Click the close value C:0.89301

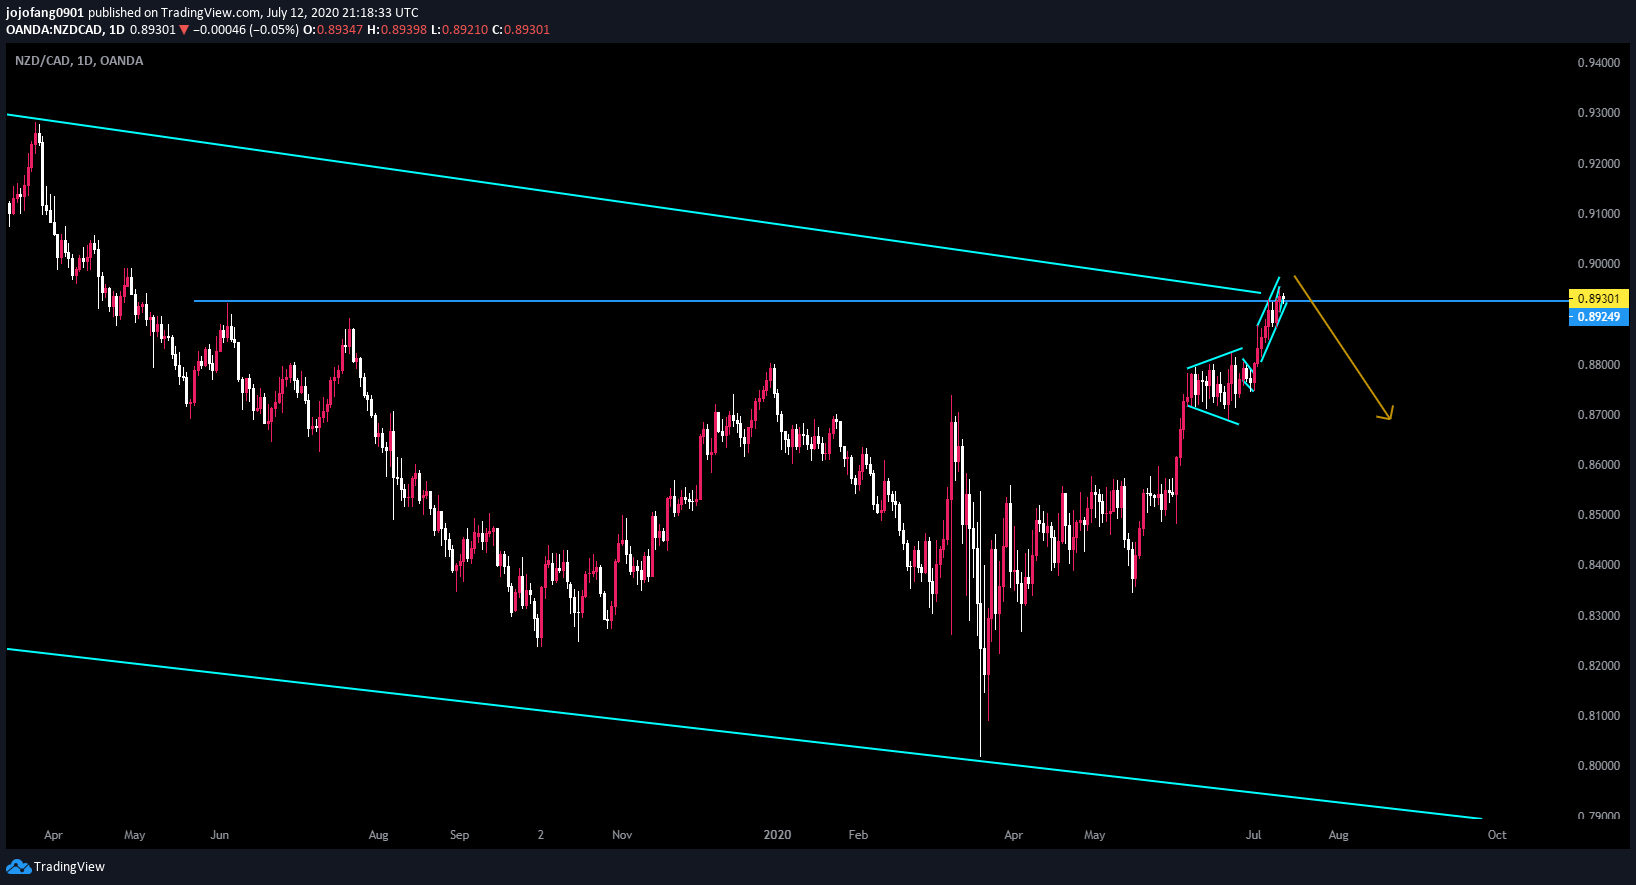[x=521, y=30]
